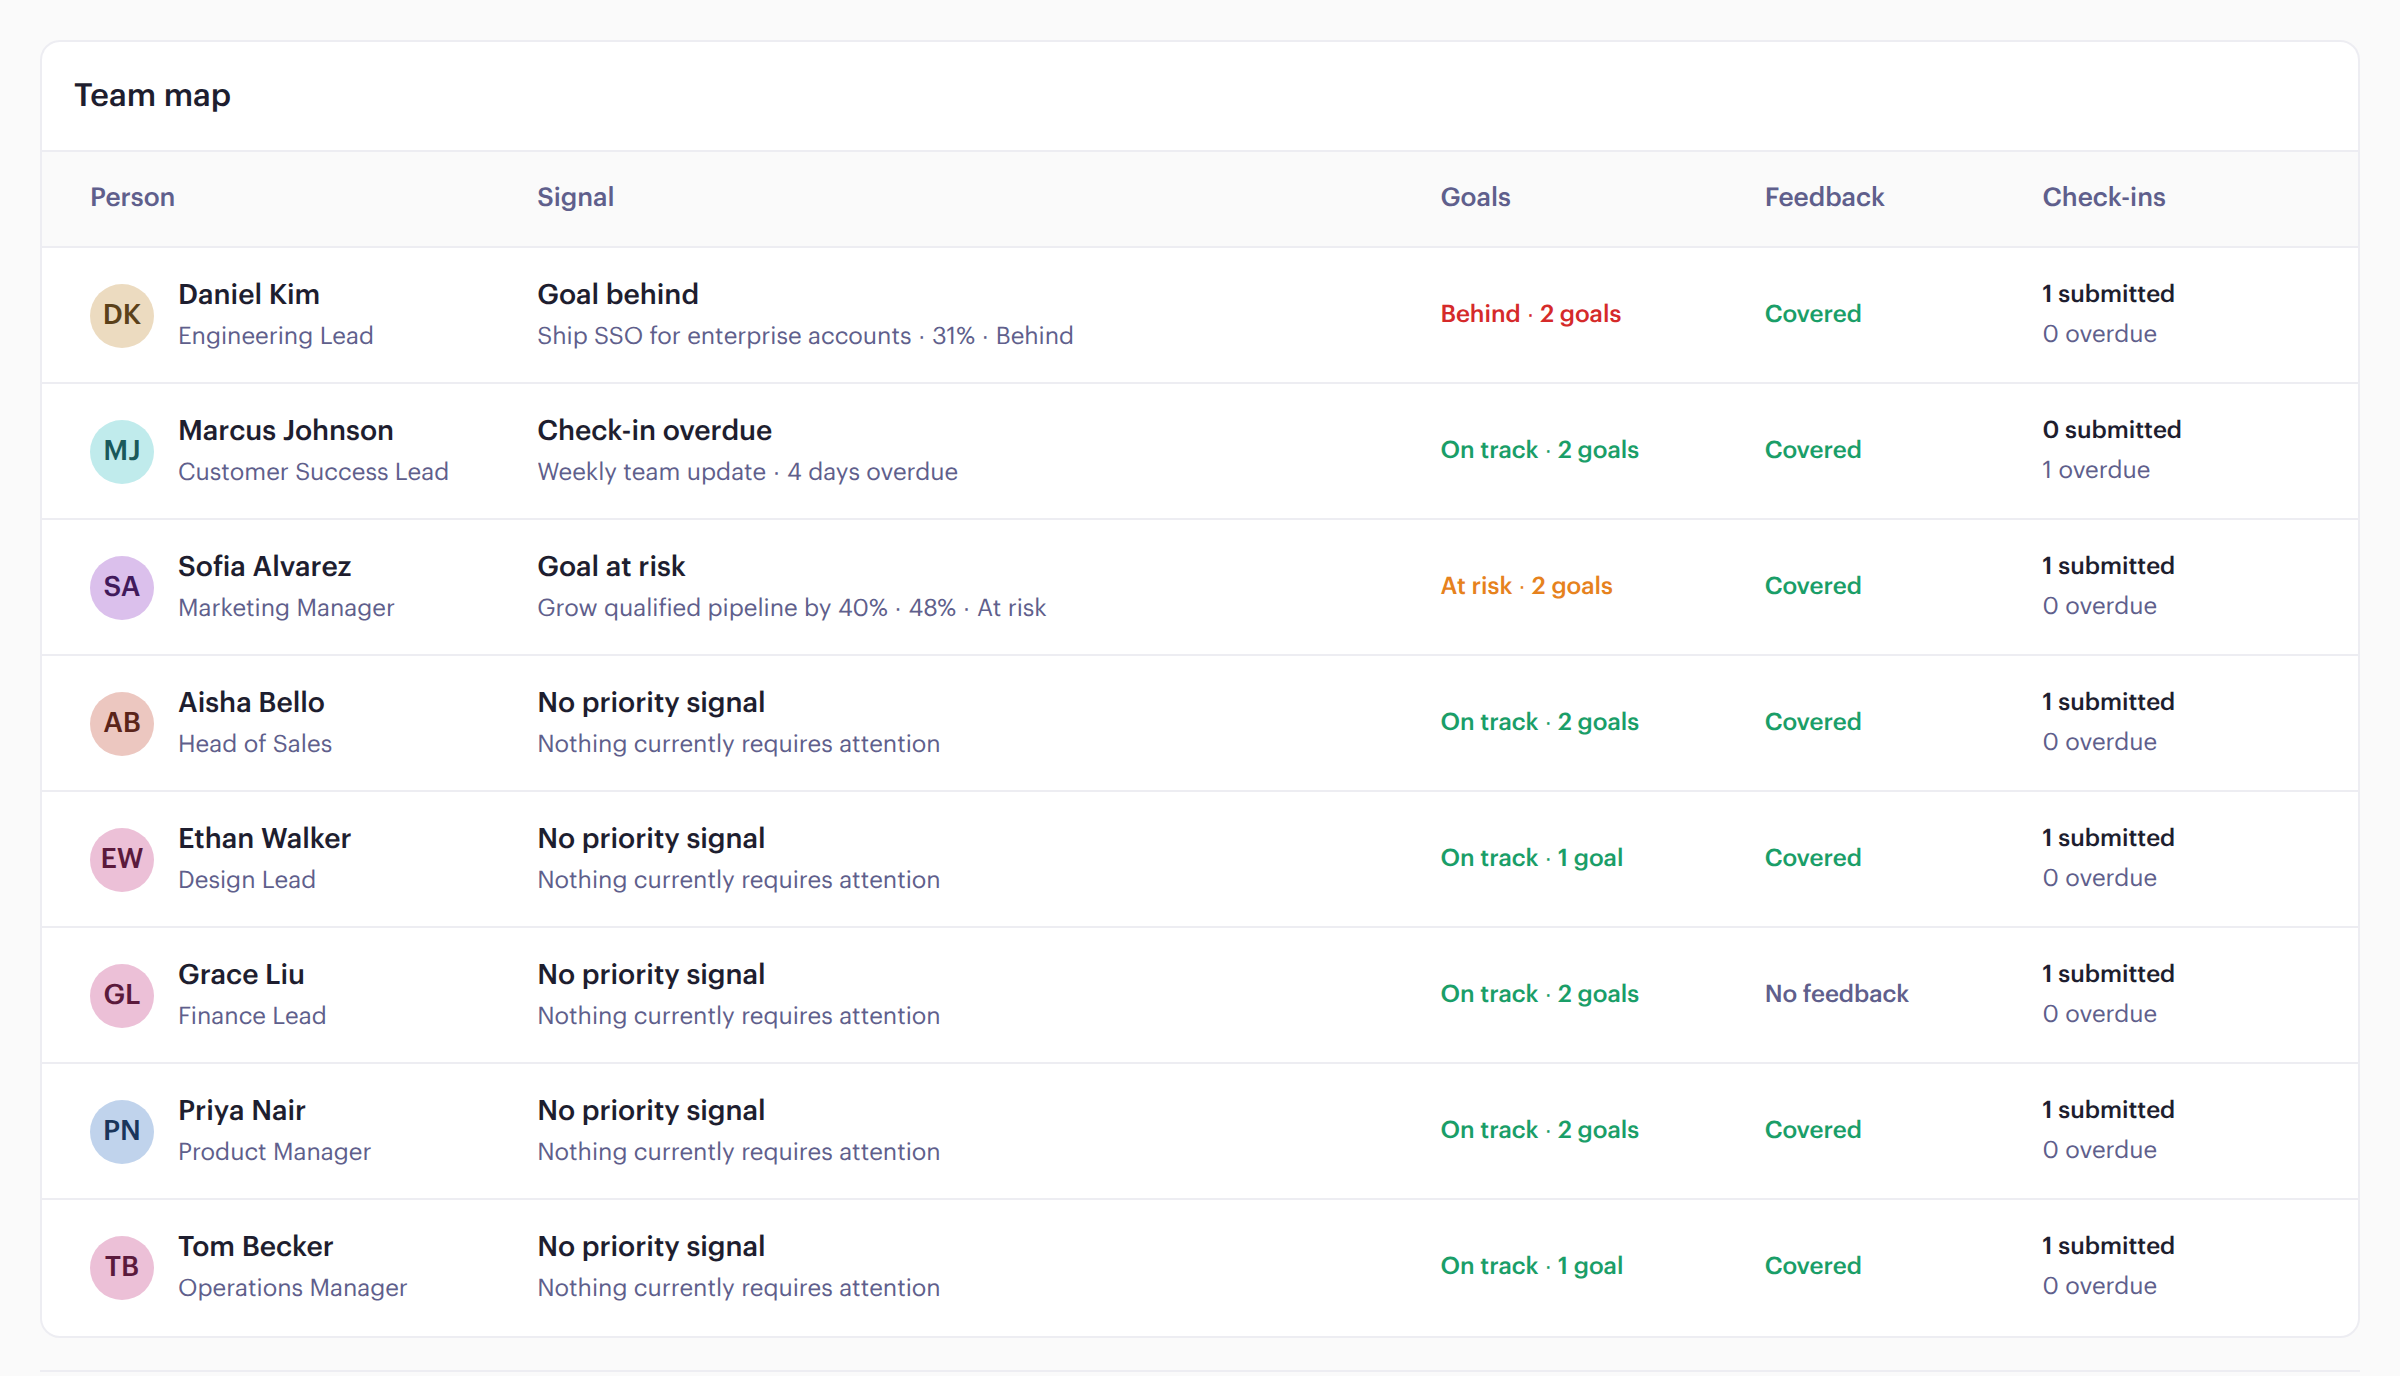This screenshot has width=2400, height=1376.
Task: Click 'At risk · 2 goals' status
Action: tap(1526, 586)
